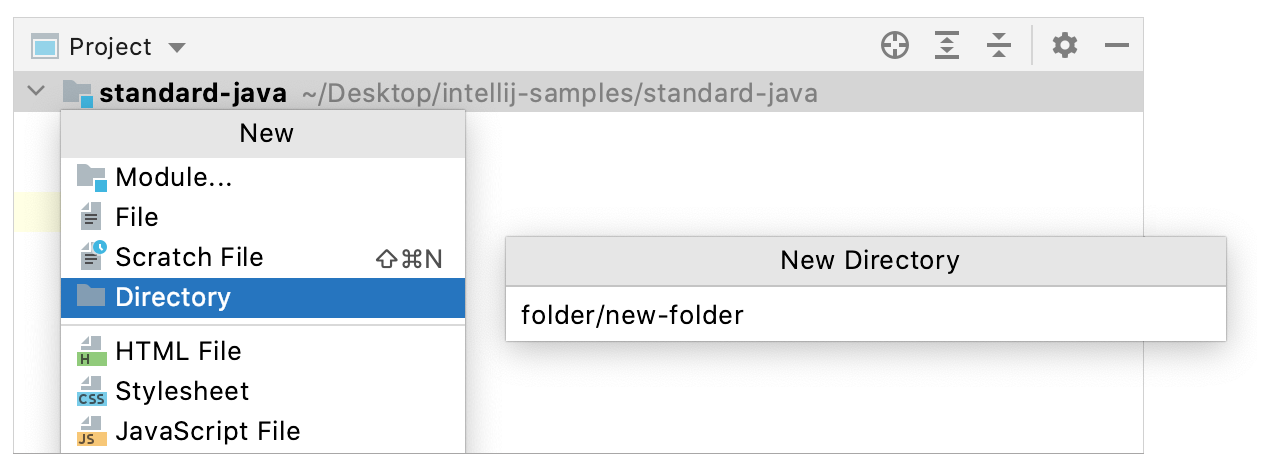Select File in the New menu

(x=137, y=217)
